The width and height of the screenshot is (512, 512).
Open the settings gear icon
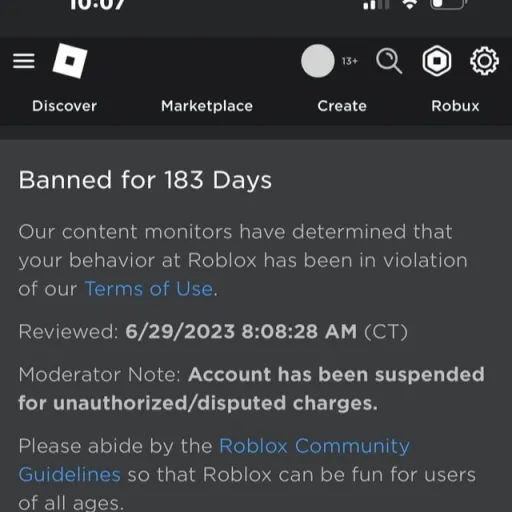[484, 61]
